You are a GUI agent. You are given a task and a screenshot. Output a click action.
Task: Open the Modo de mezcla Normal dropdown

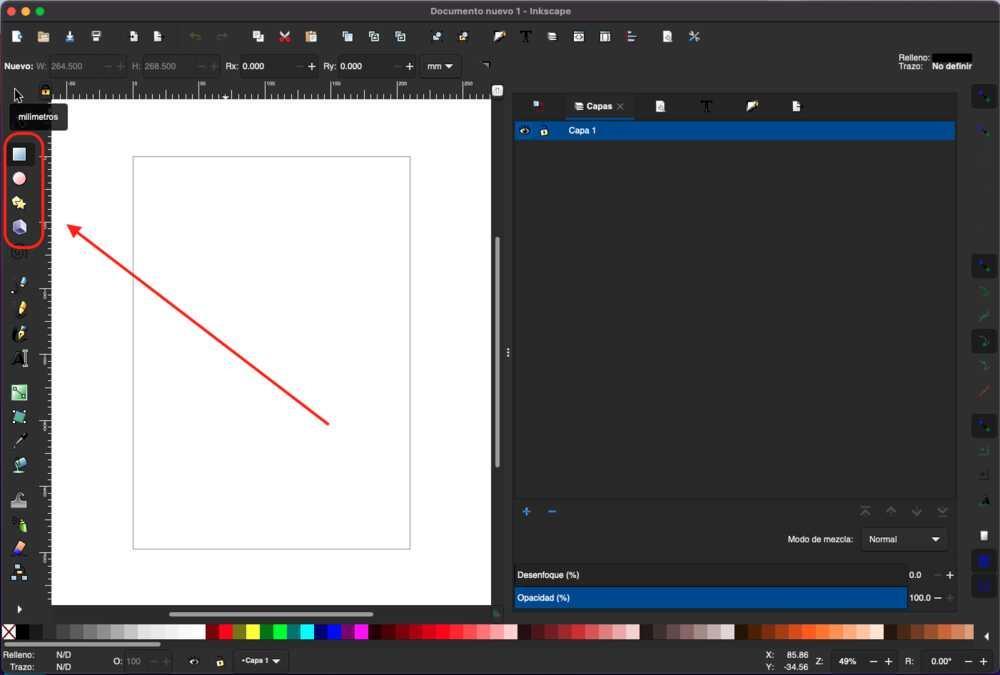(904, 540)
